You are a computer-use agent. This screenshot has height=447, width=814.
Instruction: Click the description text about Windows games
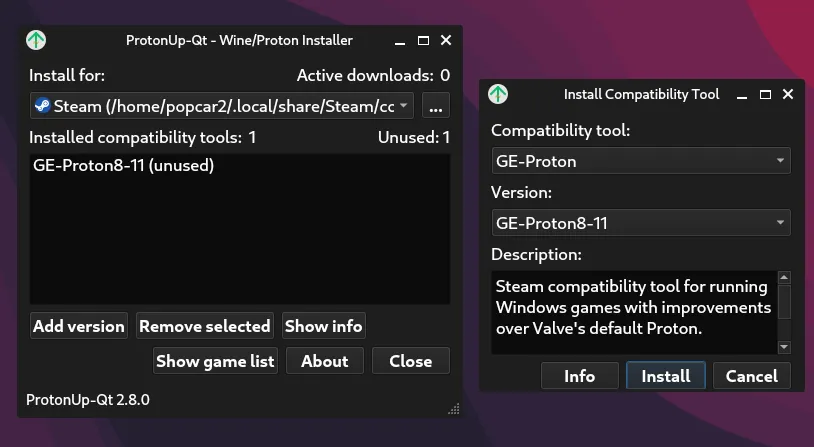pyautogui.click(x=633, y=307)
